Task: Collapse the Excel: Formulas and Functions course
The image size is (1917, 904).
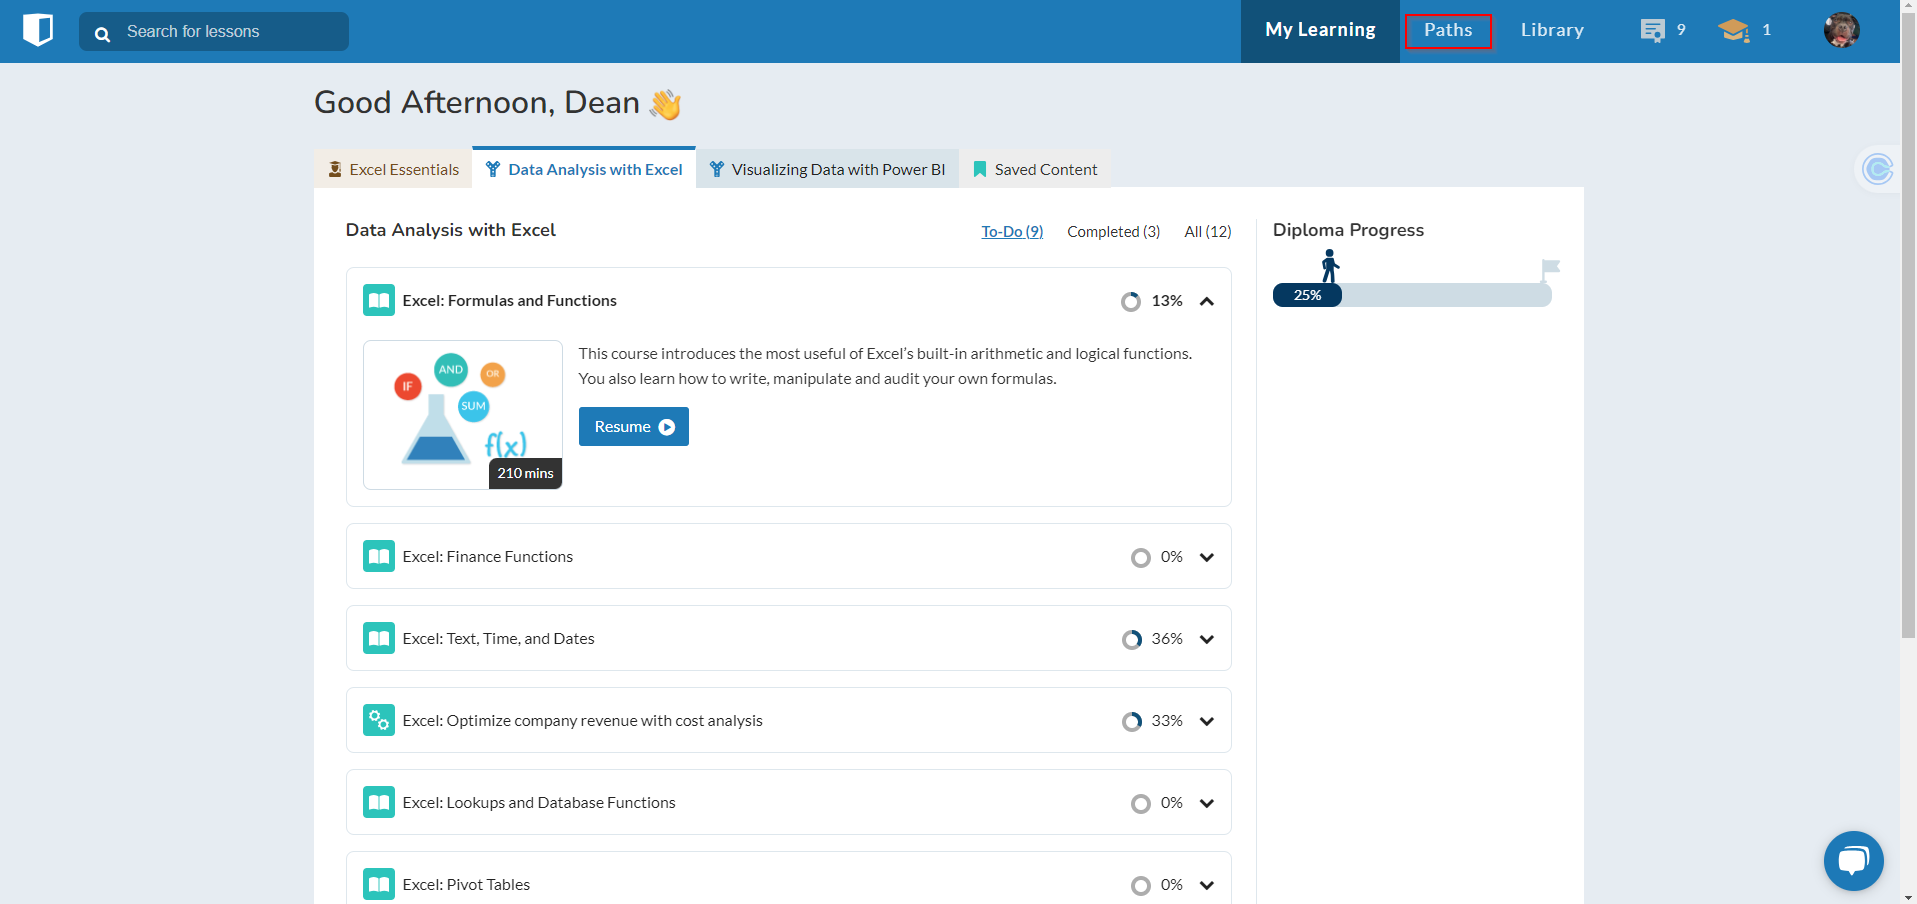Action: coord(1207,301)
